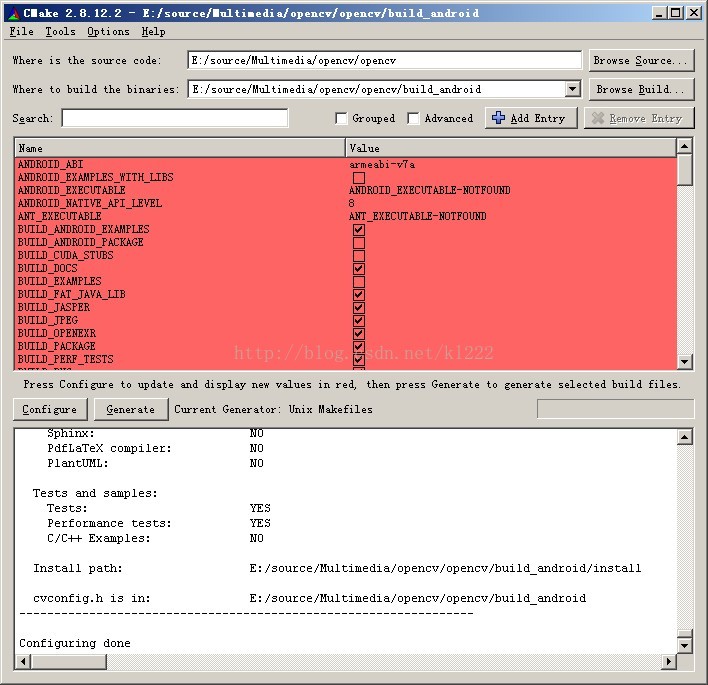The height and width of the screenshot is (685, 708).
Task: Open the Help menu
Action: [x=154, y=32]
